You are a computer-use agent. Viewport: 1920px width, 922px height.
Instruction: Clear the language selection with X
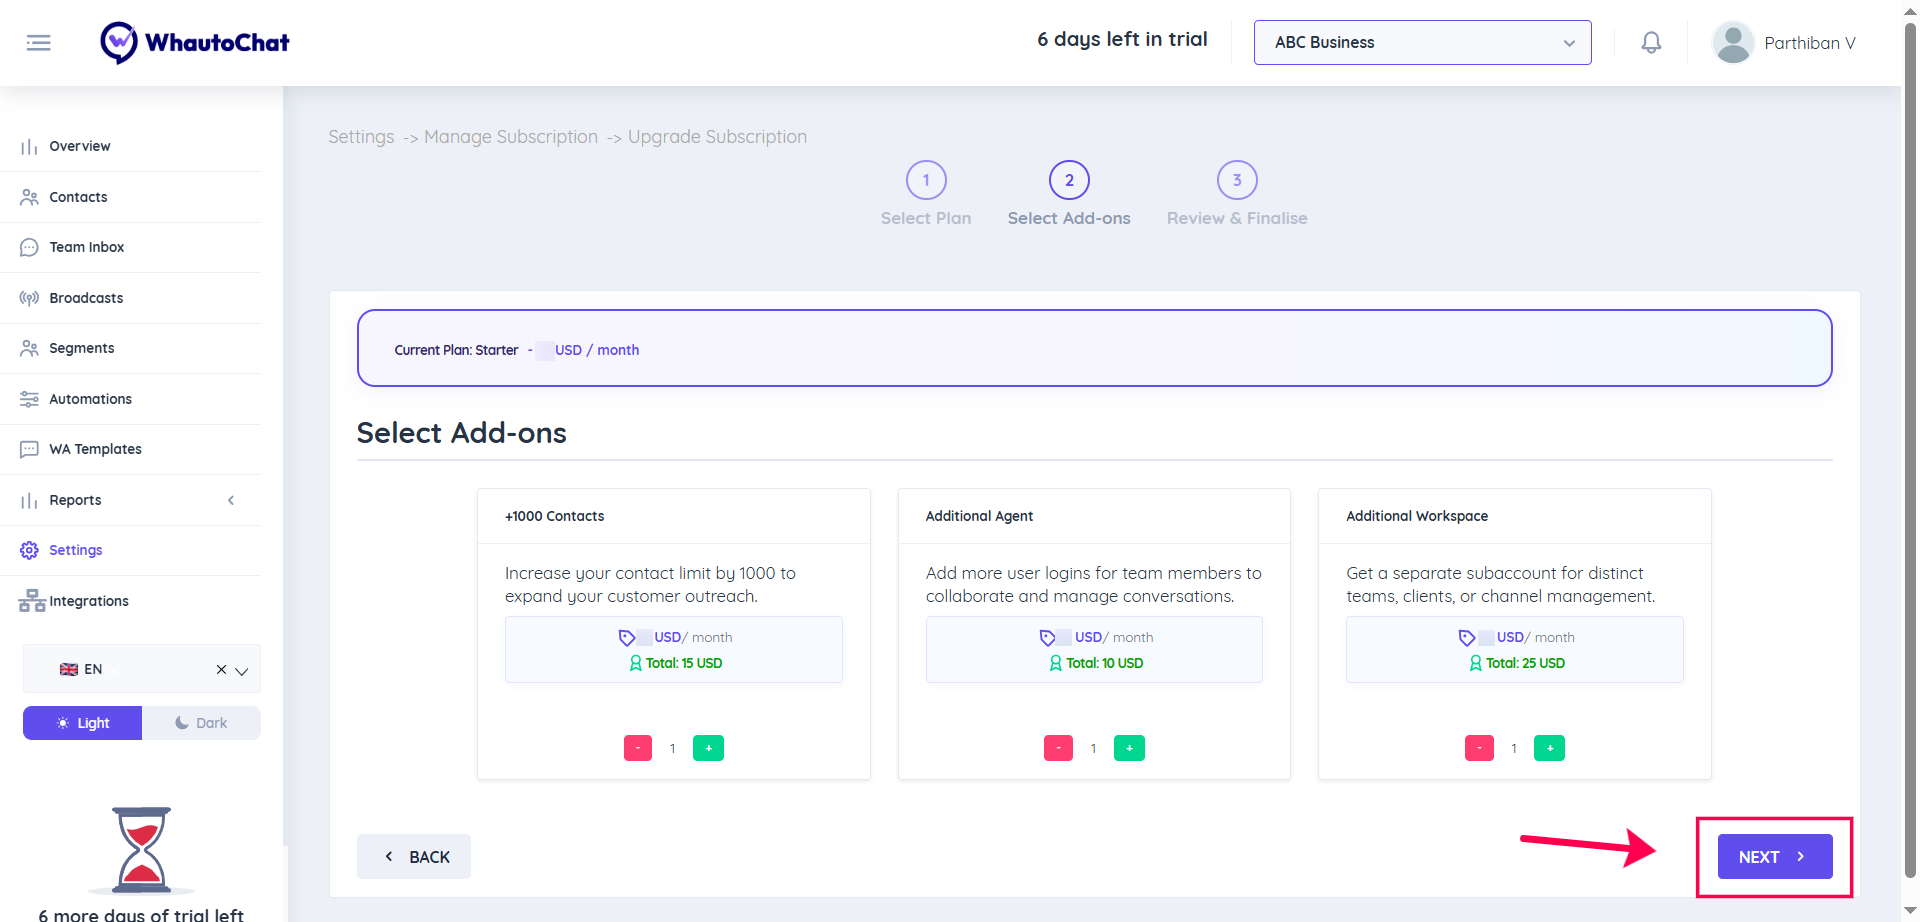point(221,670)
